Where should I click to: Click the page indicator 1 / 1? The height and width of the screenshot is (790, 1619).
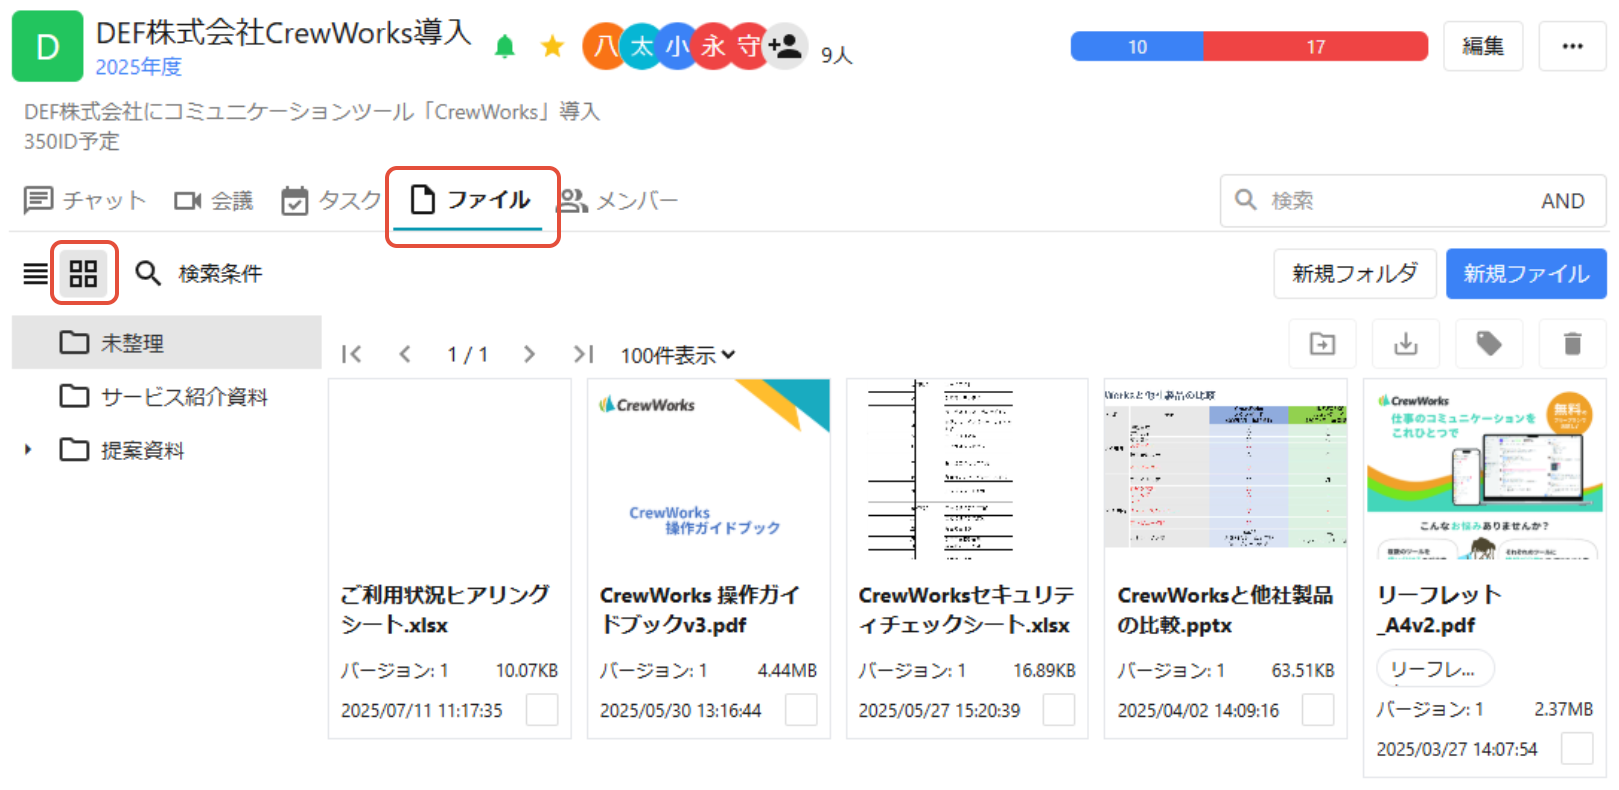(467, 355)
